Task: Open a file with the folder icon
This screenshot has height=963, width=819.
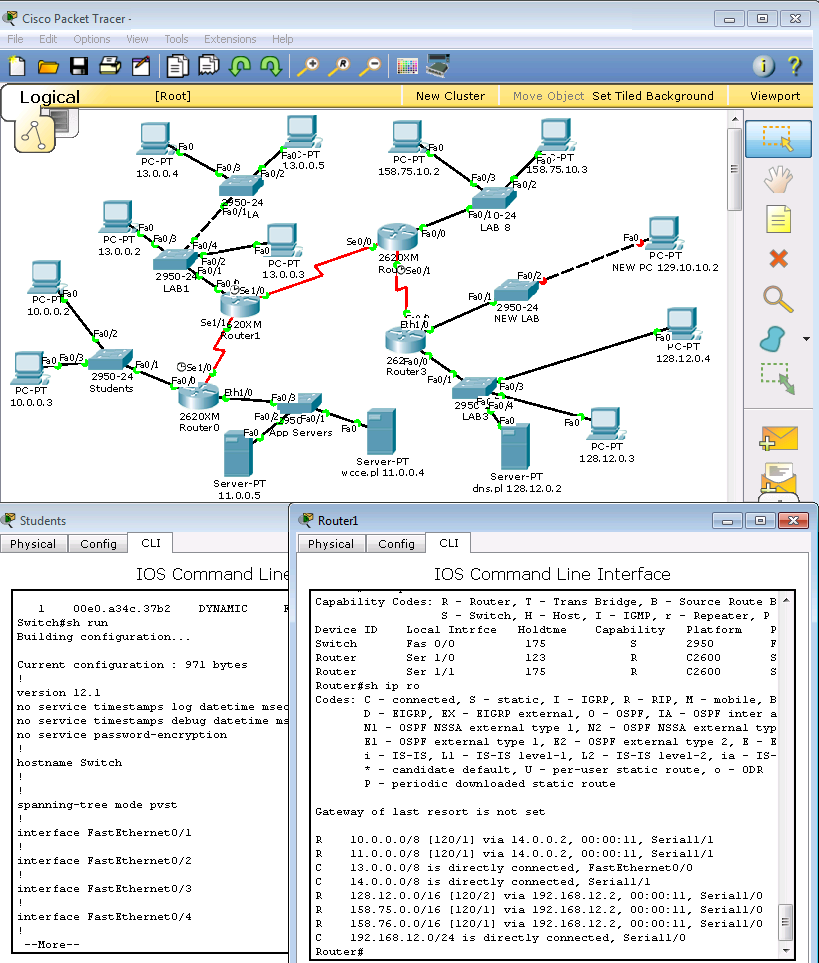Action: [x=48, y=66]
